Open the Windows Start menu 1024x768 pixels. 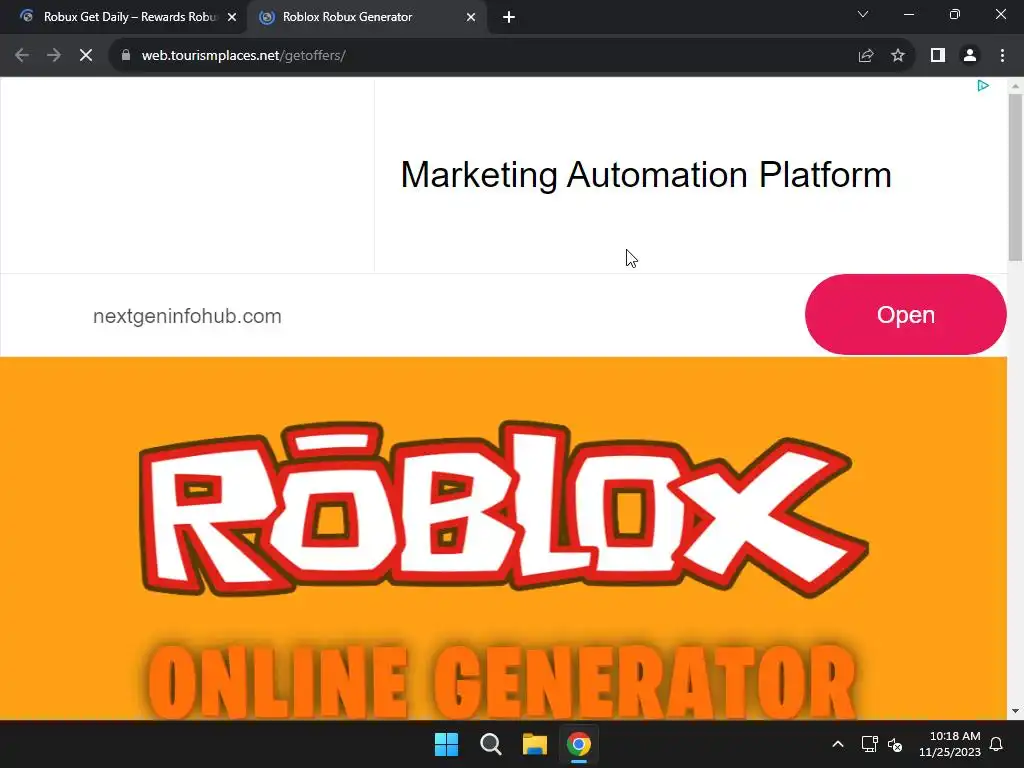tap(447, 744)
